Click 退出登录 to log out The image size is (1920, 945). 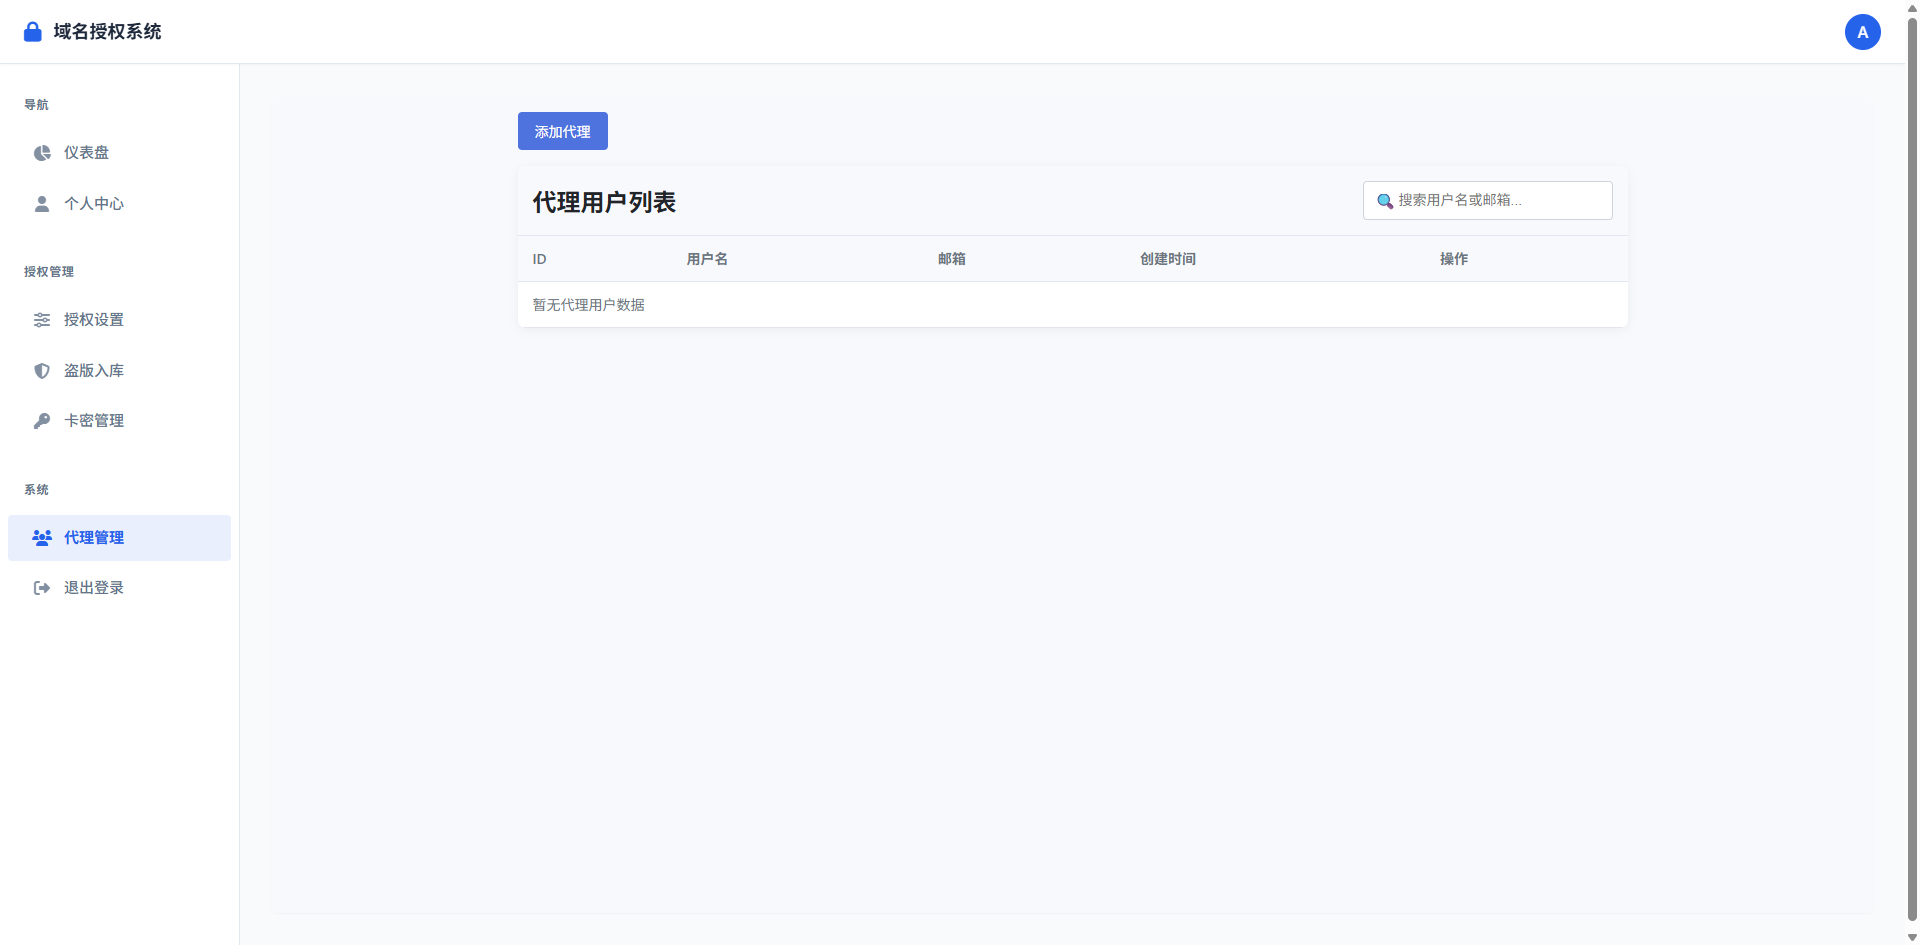[93, 587]
